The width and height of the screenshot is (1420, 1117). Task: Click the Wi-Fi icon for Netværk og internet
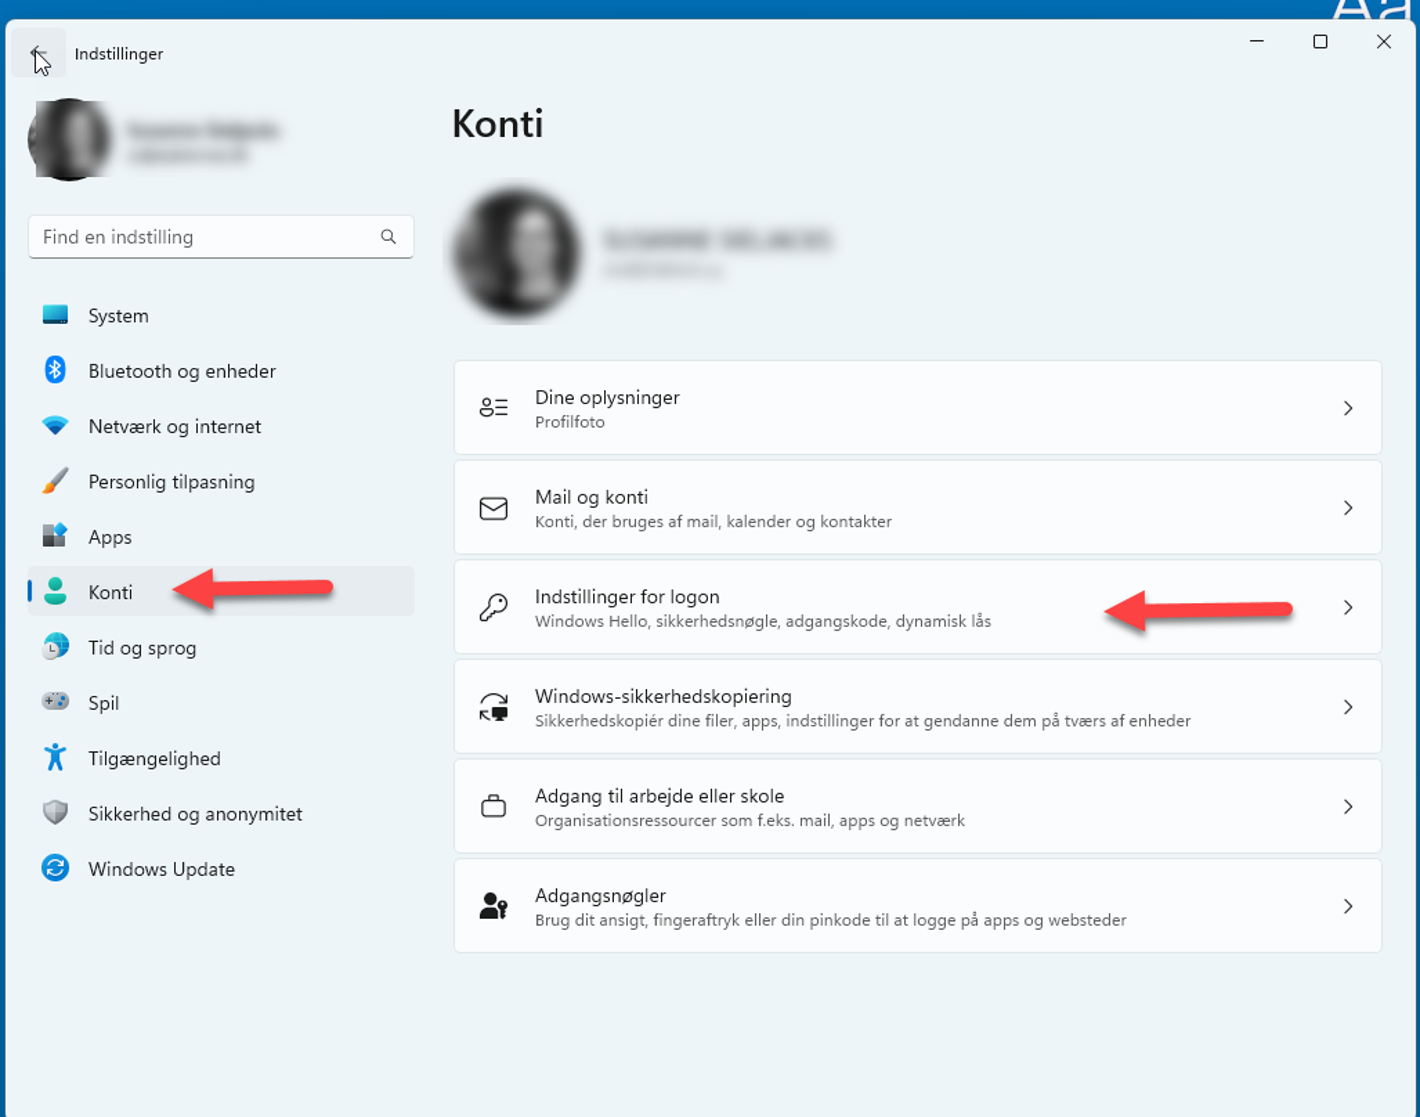pyautogui.click(x=55, y=426)
